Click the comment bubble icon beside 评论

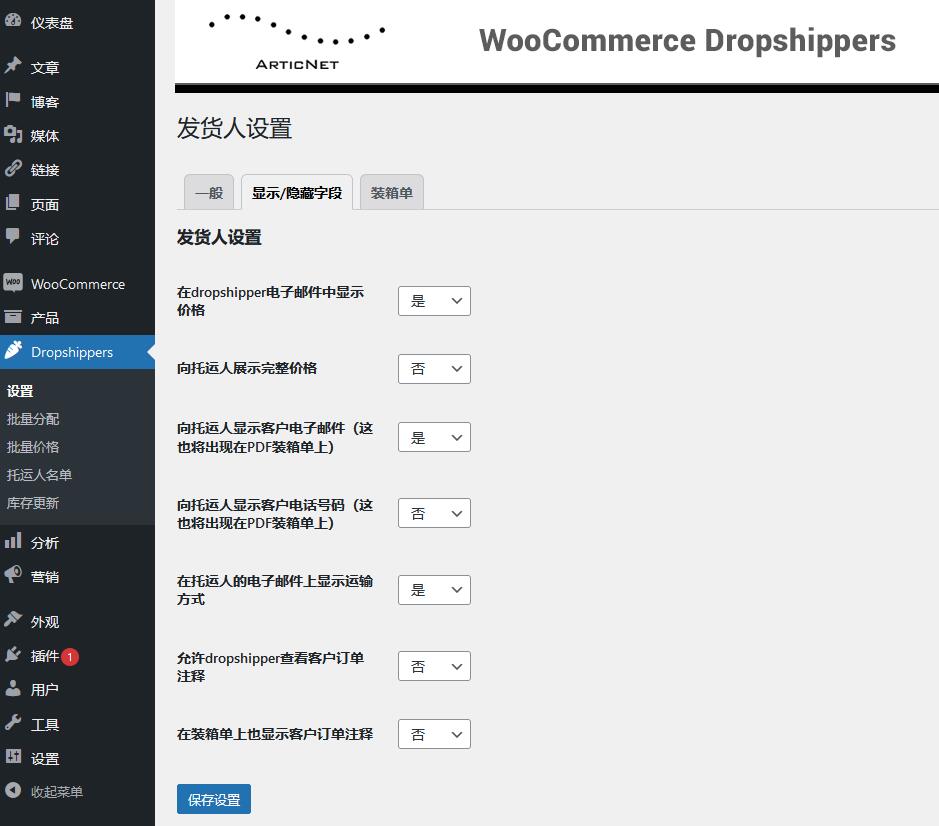tap(13, 237)
